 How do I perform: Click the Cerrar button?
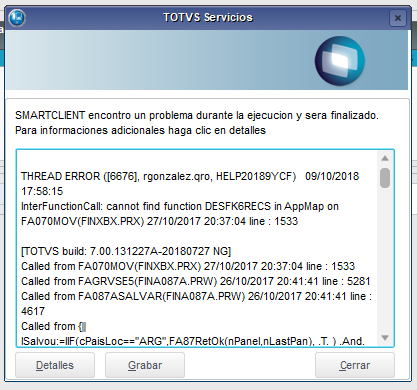tap(355, 365)
